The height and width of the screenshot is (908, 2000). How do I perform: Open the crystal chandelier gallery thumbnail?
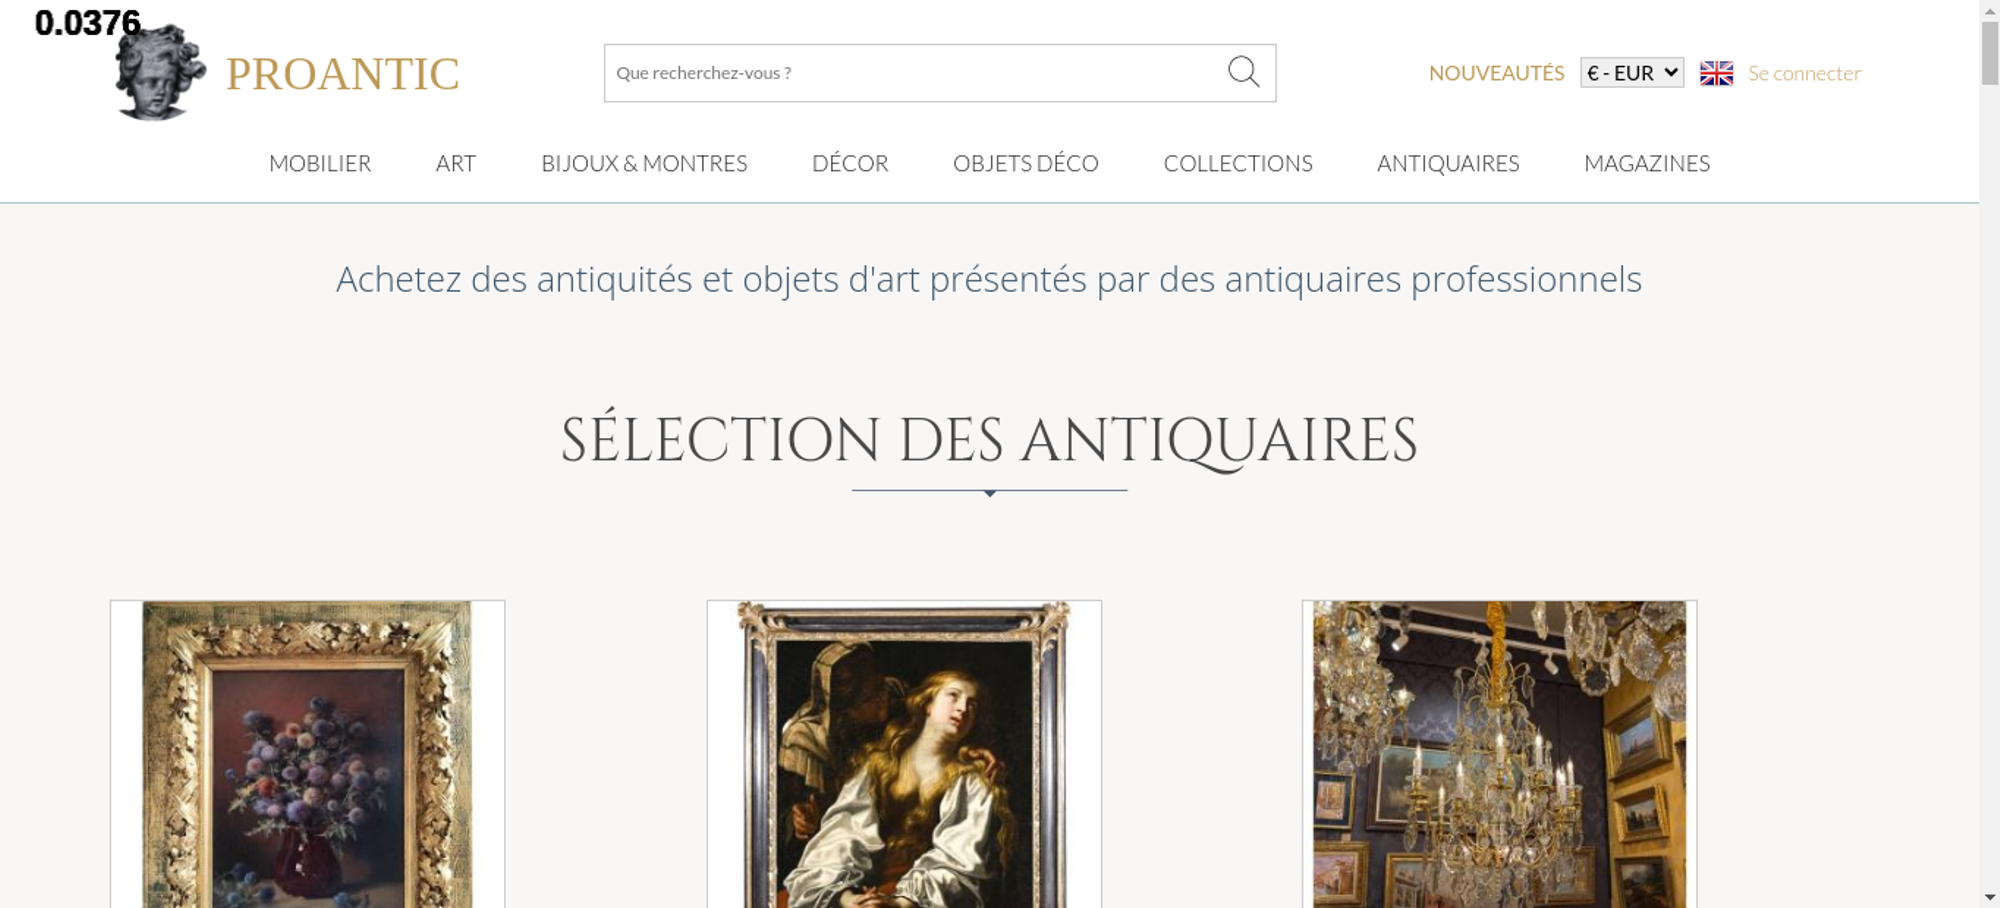coord(1499,754)
